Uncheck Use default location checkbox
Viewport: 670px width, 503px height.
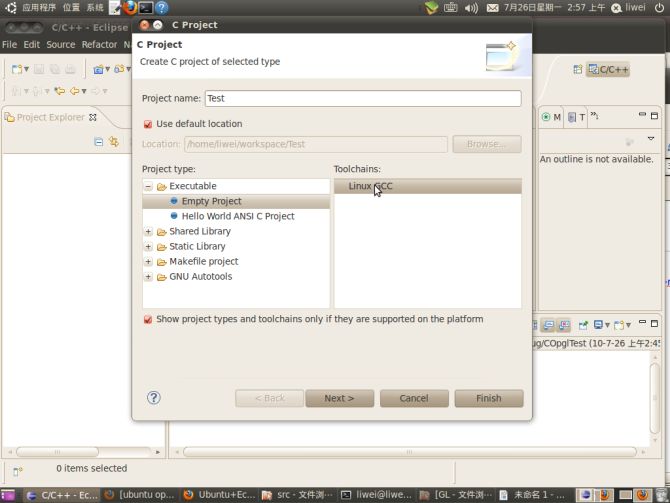click(x=148, y=124)
